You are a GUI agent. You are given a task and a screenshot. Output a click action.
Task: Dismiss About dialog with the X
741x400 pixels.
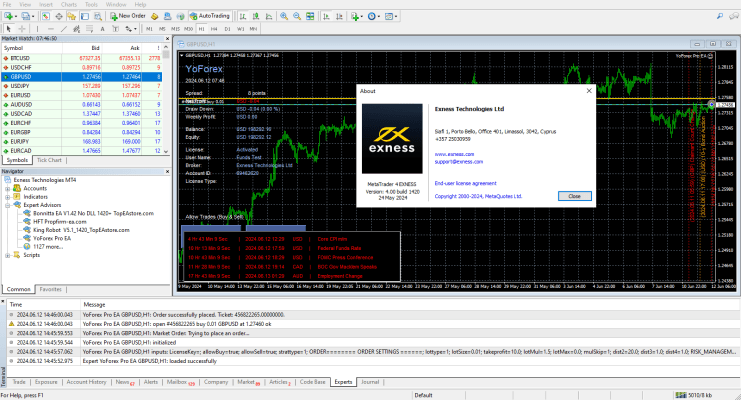point(589,91)
